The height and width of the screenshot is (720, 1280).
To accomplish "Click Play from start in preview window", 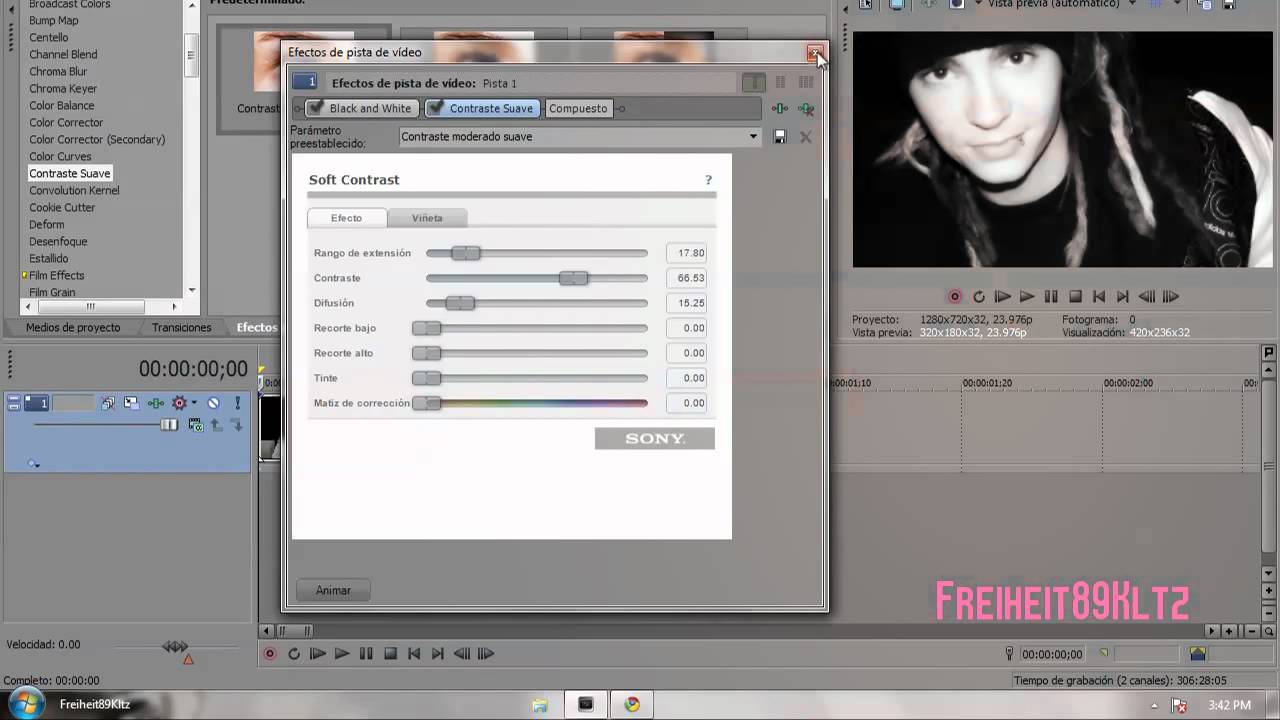I will click(x=1003, y=297).
